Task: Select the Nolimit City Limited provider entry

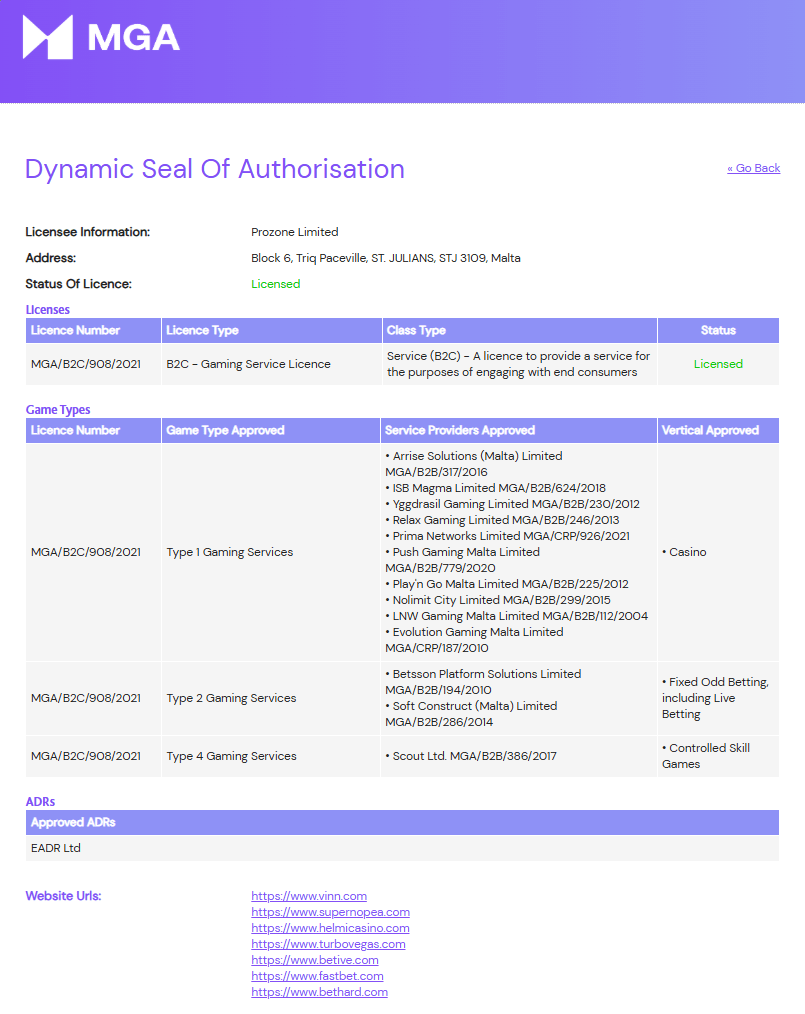Action: 498,600
